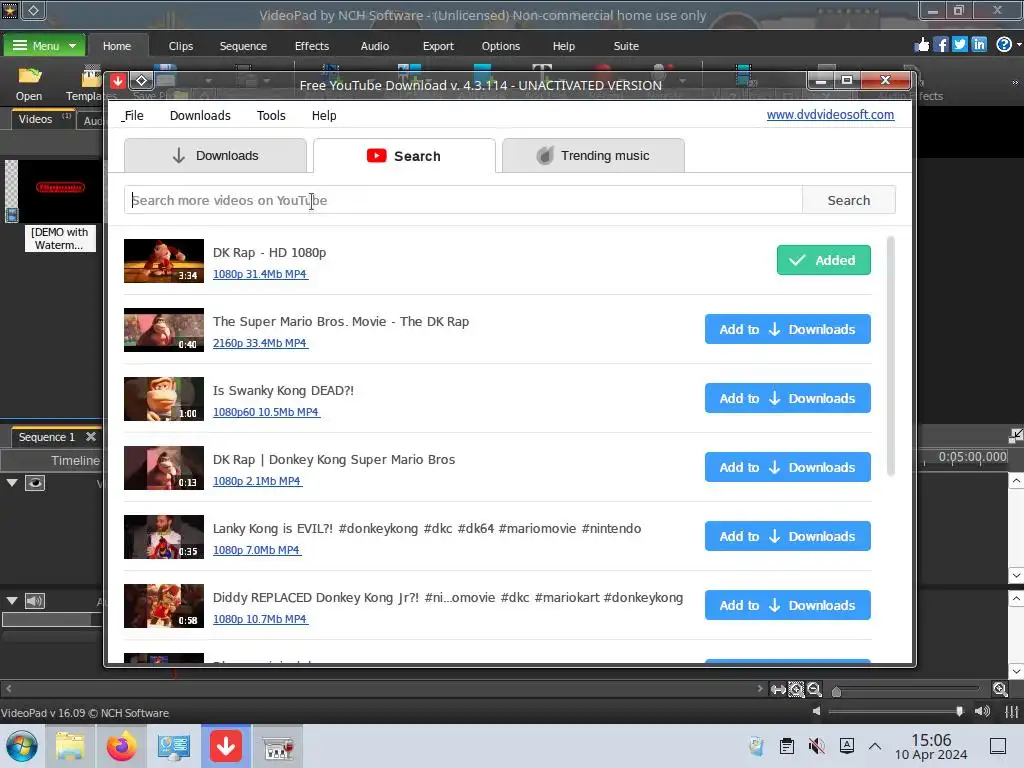The width and height of the screenshot is (1024, 768).
Task: Choose format link 1080p60 10.5Mb MP4
Action: coord(266,412)
